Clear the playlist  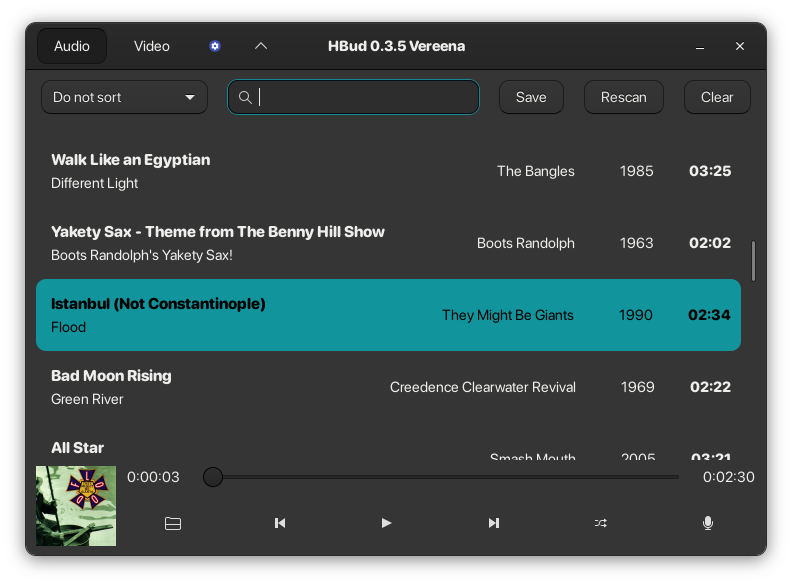(717, 97)
